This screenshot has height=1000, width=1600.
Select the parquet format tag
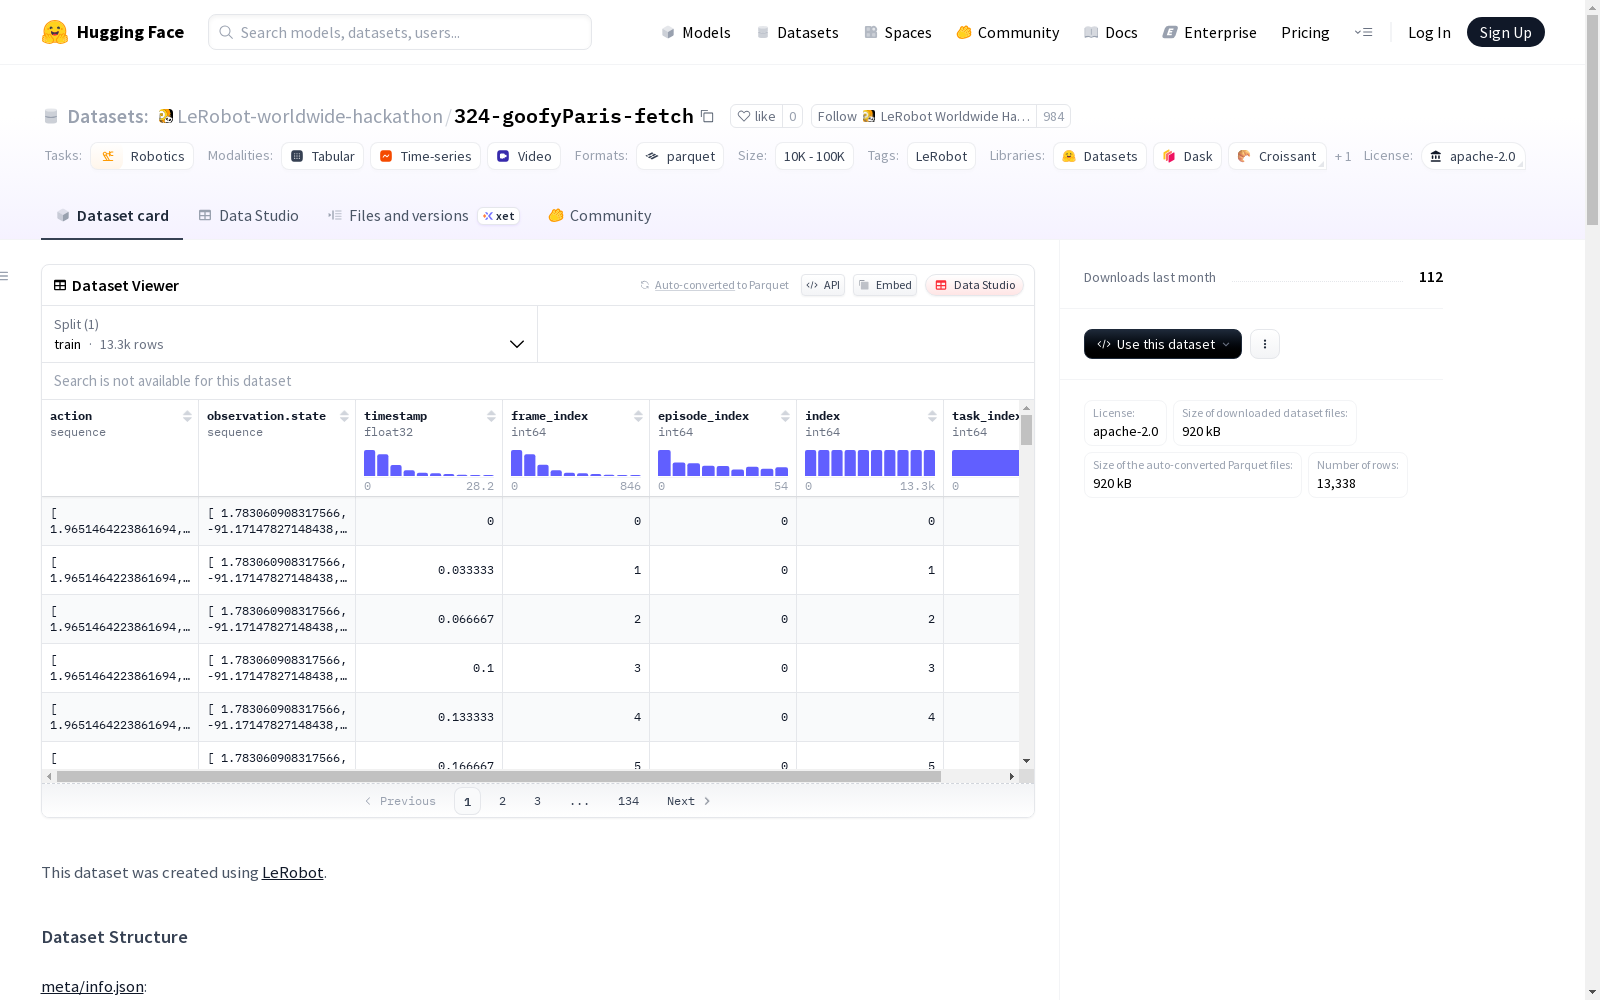680,156
